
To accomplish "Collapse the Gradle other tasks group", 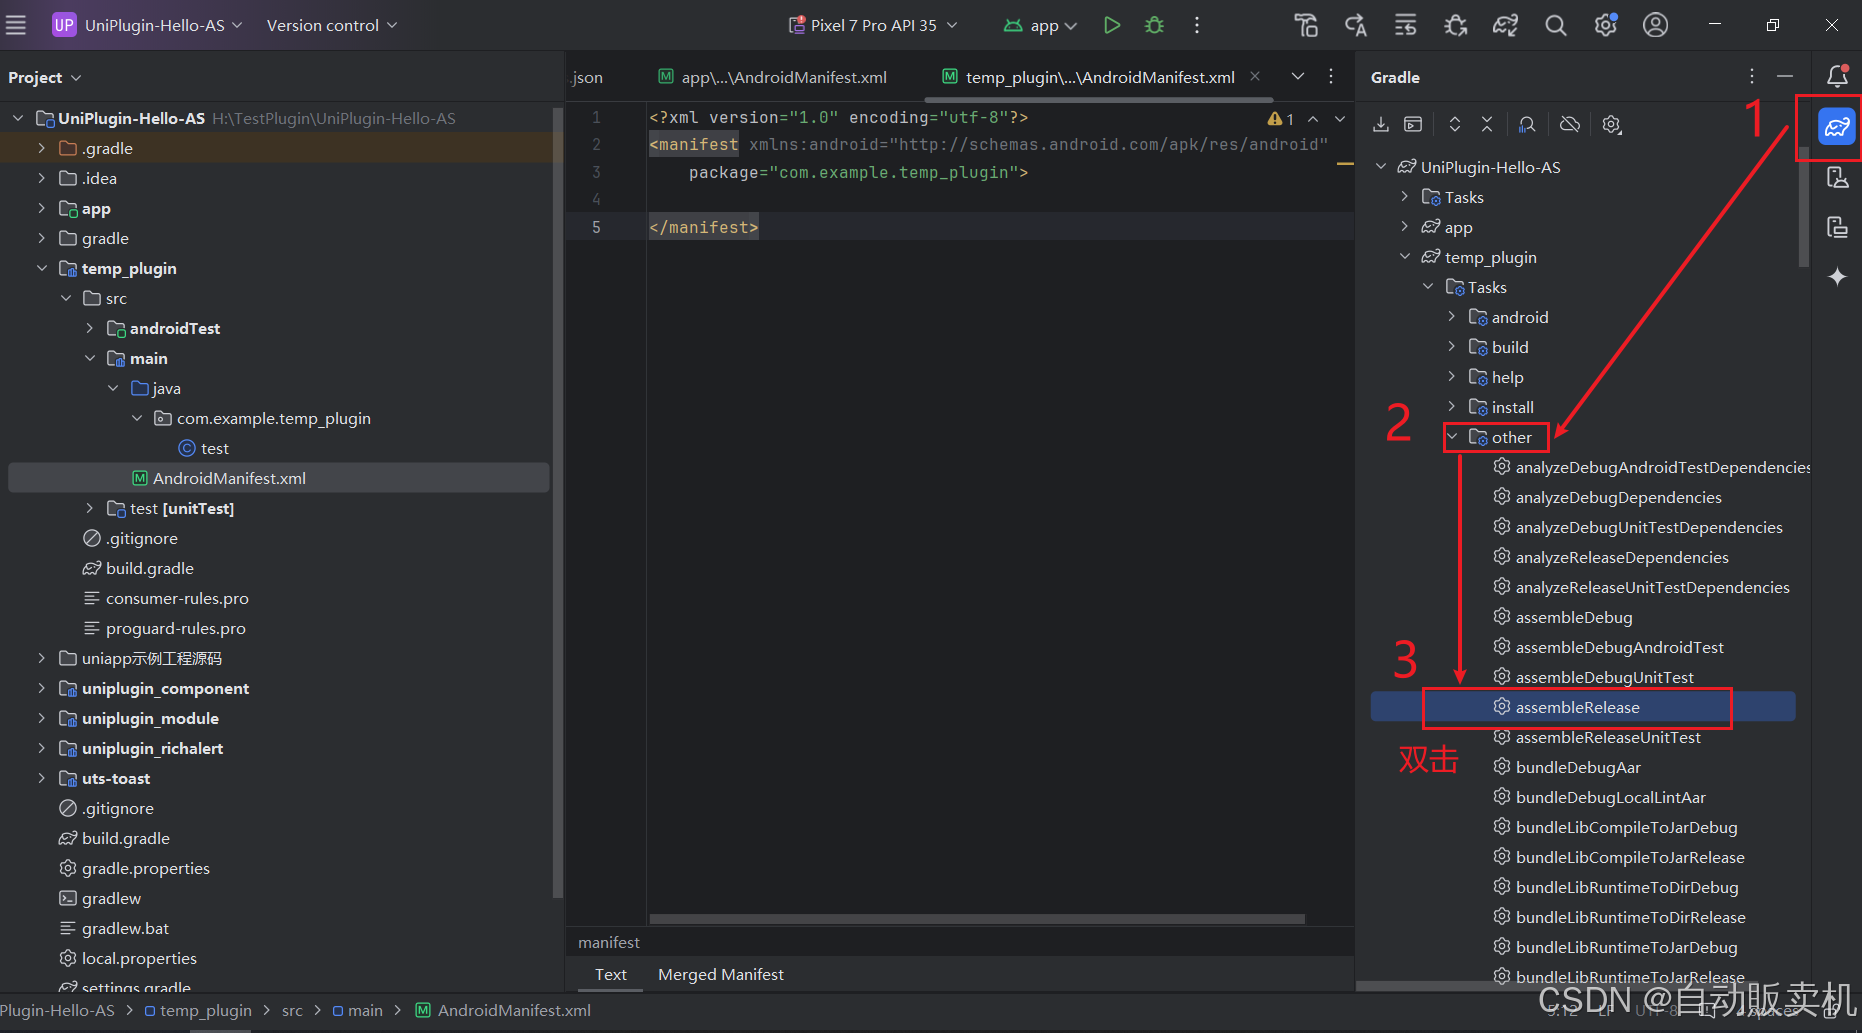I will [1452, 437].
